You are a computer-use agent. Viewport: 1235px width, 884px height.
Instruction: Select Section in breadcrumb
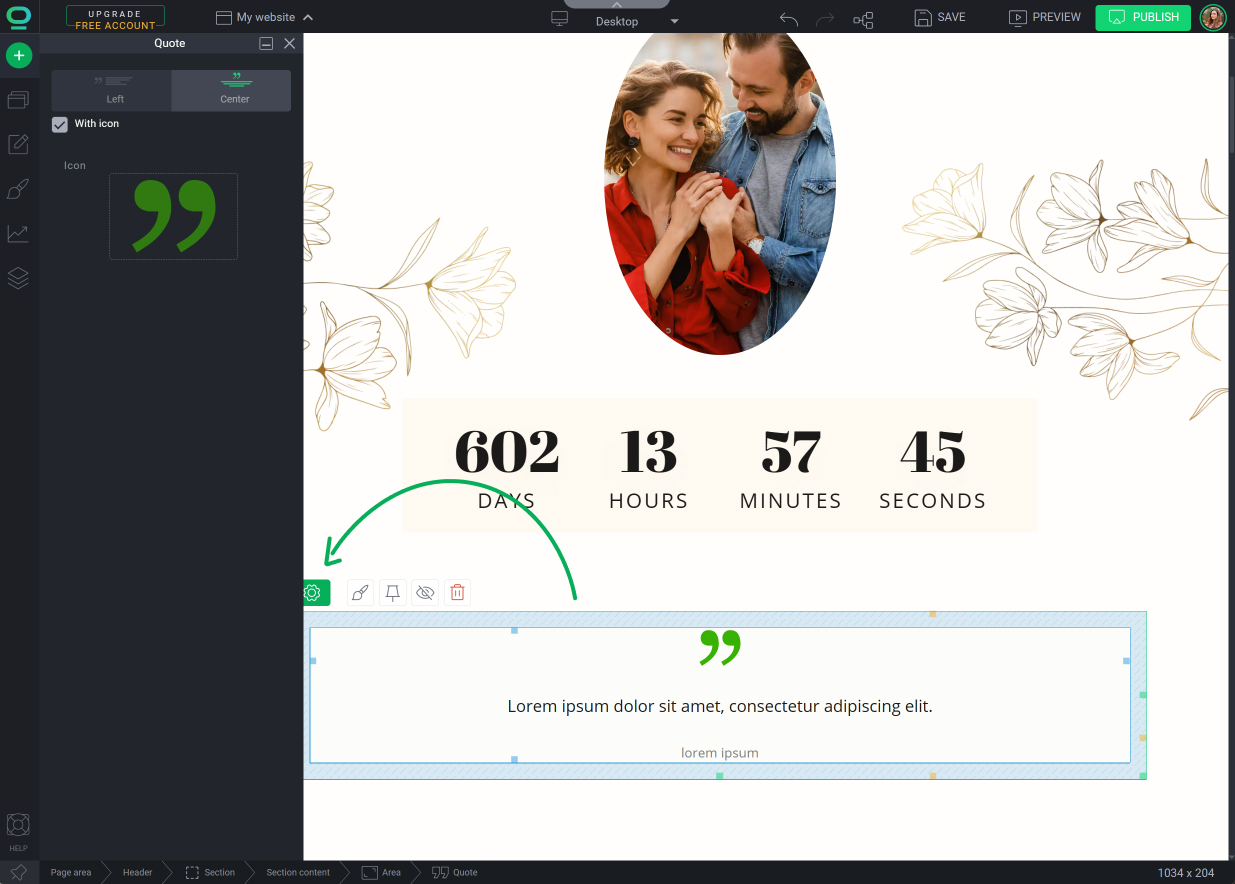click(x=211, y=873)
